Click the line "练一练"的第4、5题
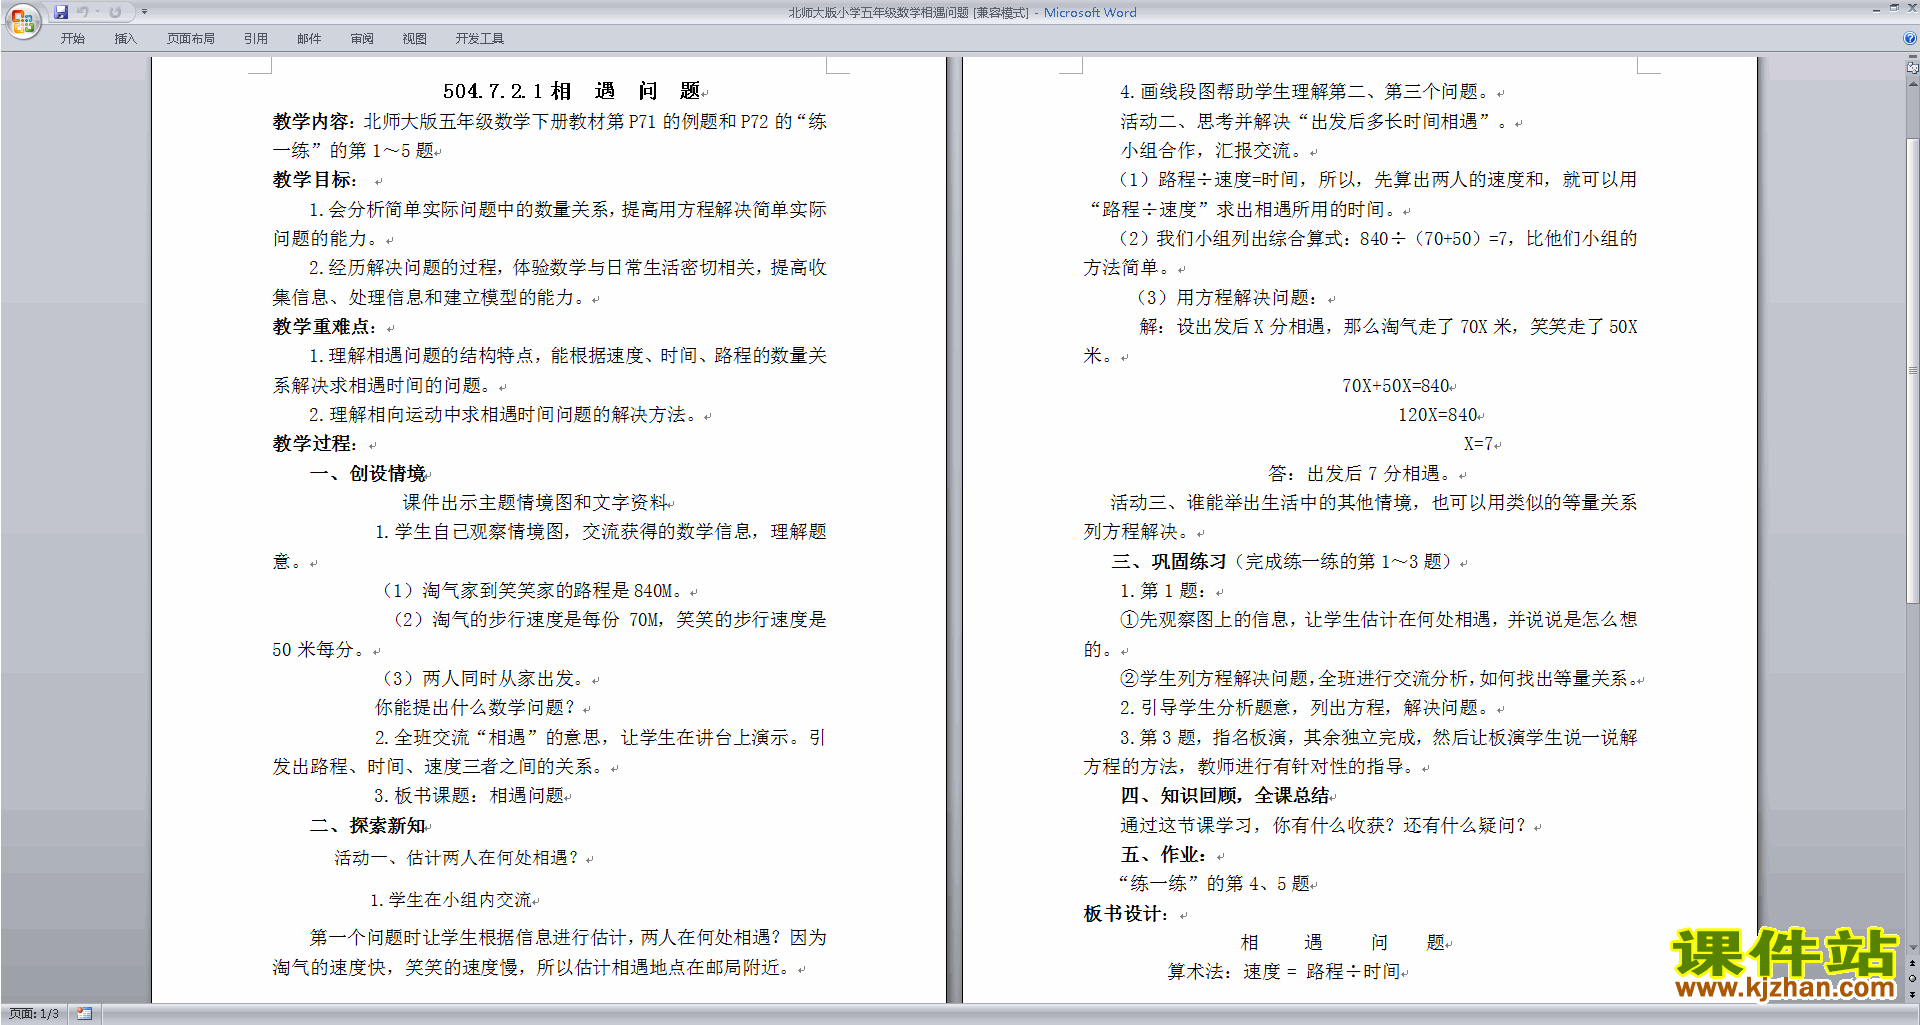The image size is (1920, 1025). pos(1214,884)
